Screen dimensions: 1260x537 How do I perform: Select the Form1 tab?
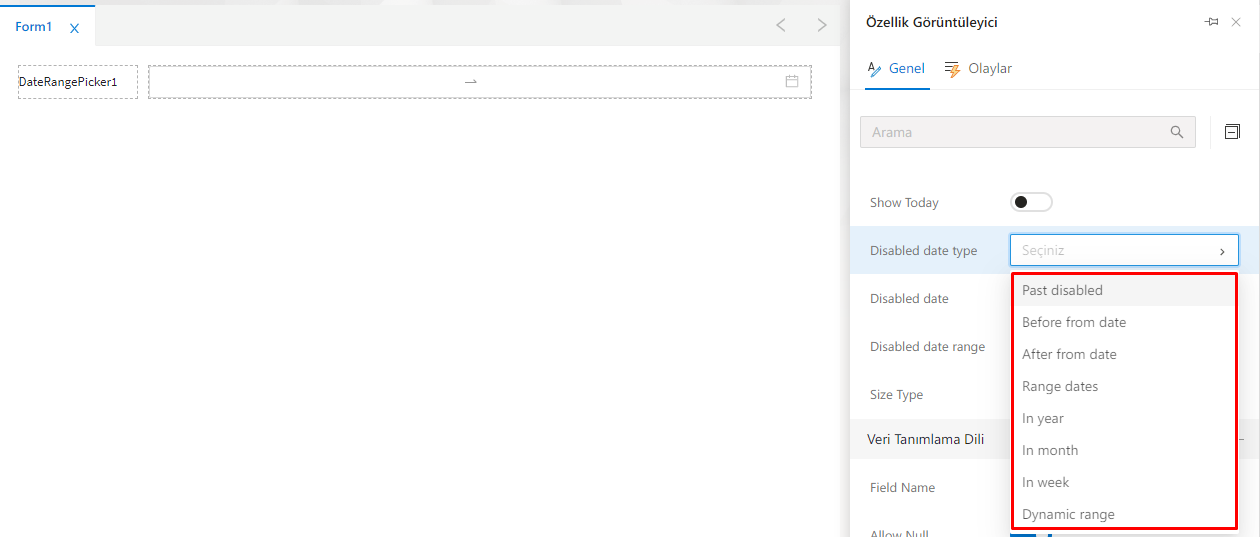(x=34, y=27)
